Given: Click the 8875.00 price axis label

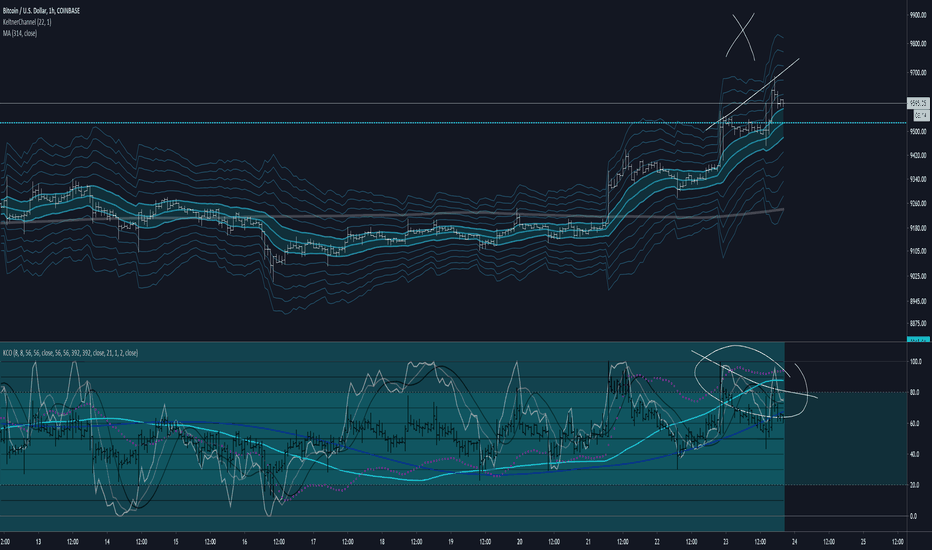Looking at the screenshot, I should pyautogui.click(x=918, y=323).
